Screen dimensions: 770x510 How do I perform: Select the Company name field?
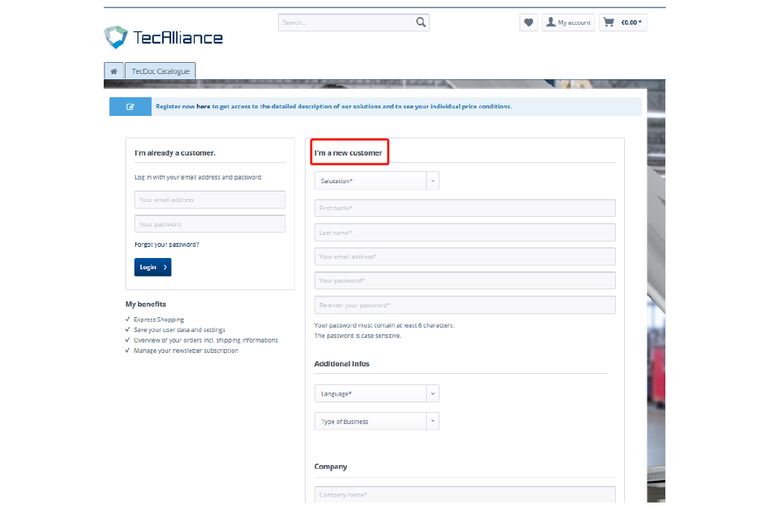[x=465, y=494]
